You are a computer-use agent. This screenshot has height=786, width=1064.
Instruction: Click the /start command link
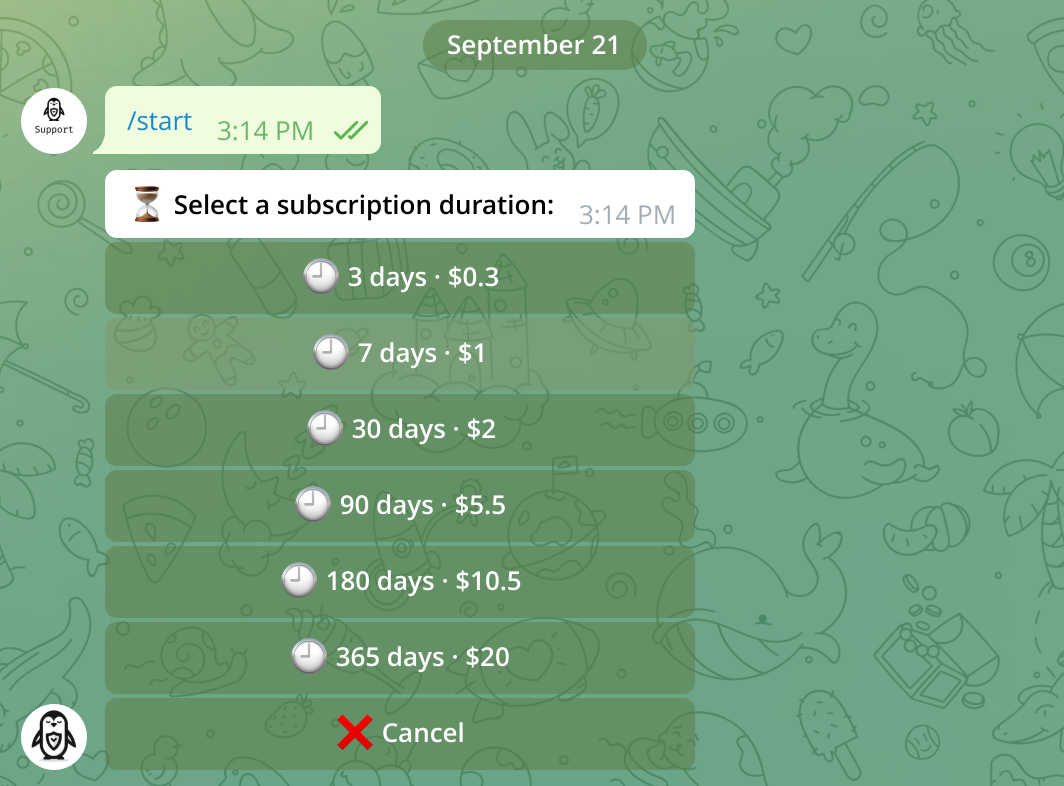coord(159,121)
